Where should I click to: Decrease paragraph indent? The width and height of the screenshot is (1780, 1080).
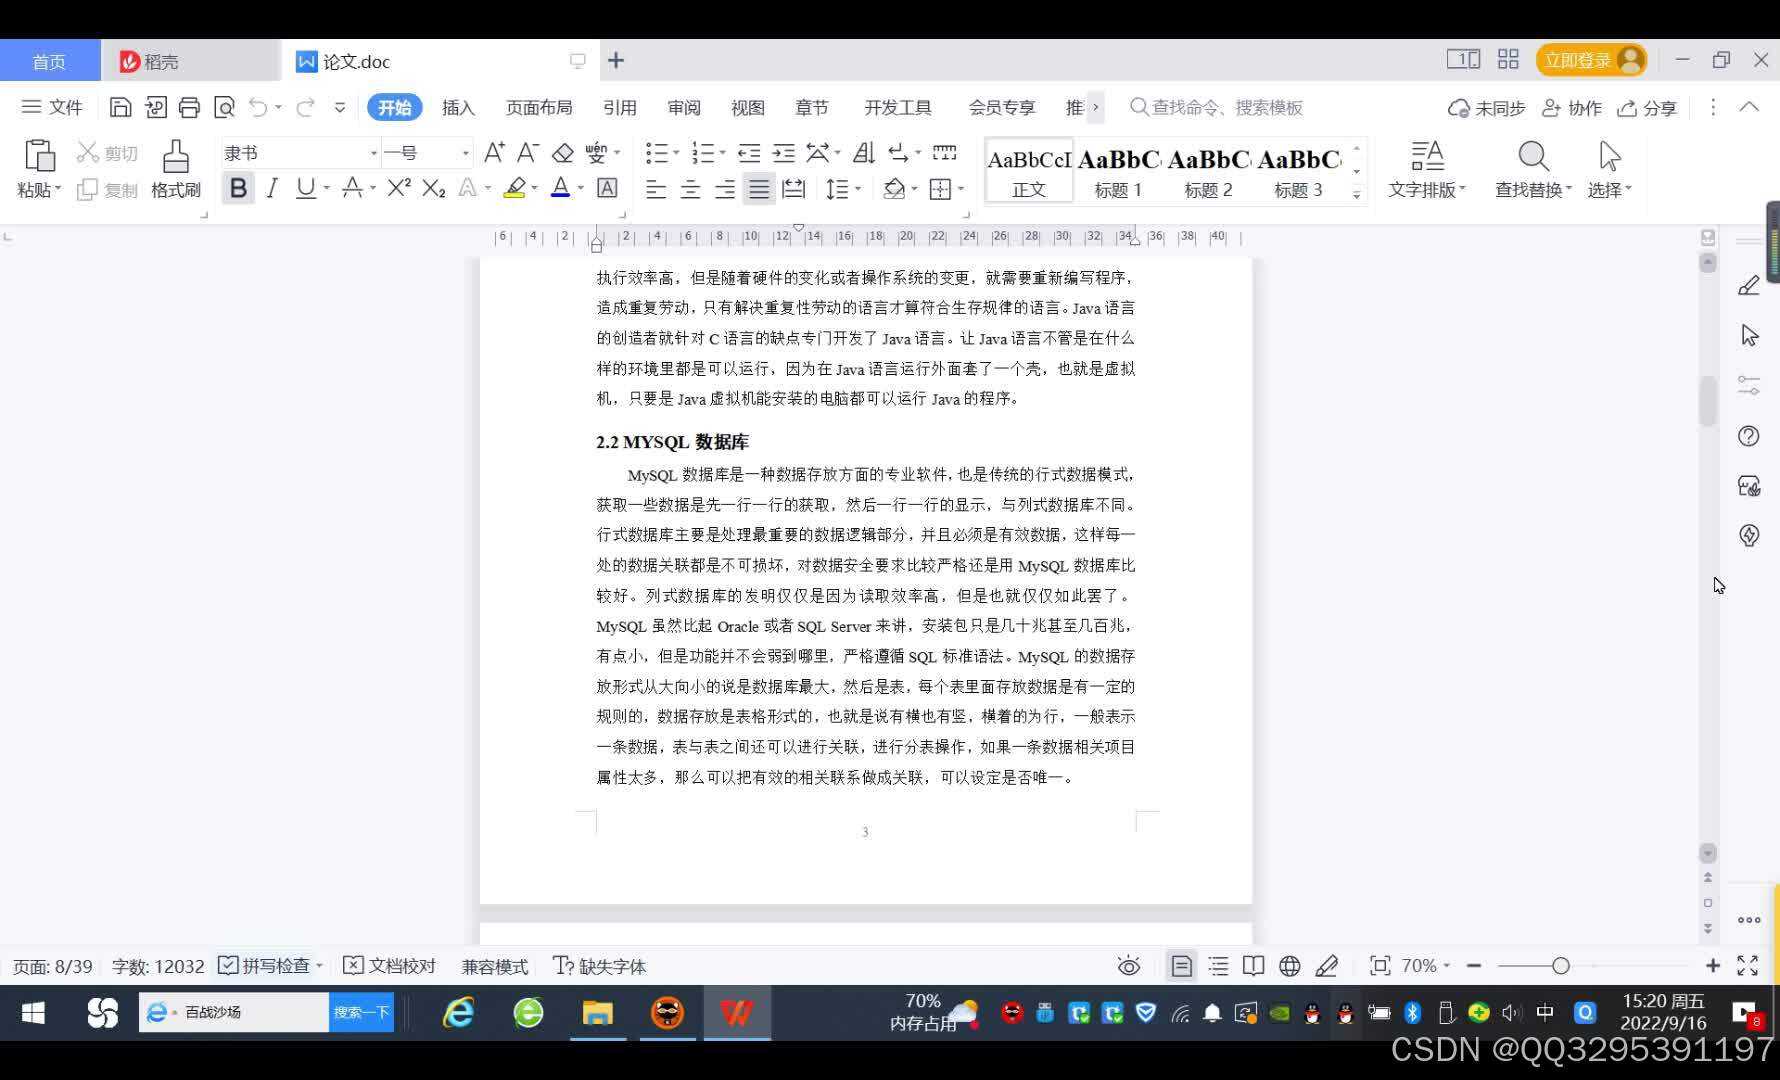click(749, 152)
